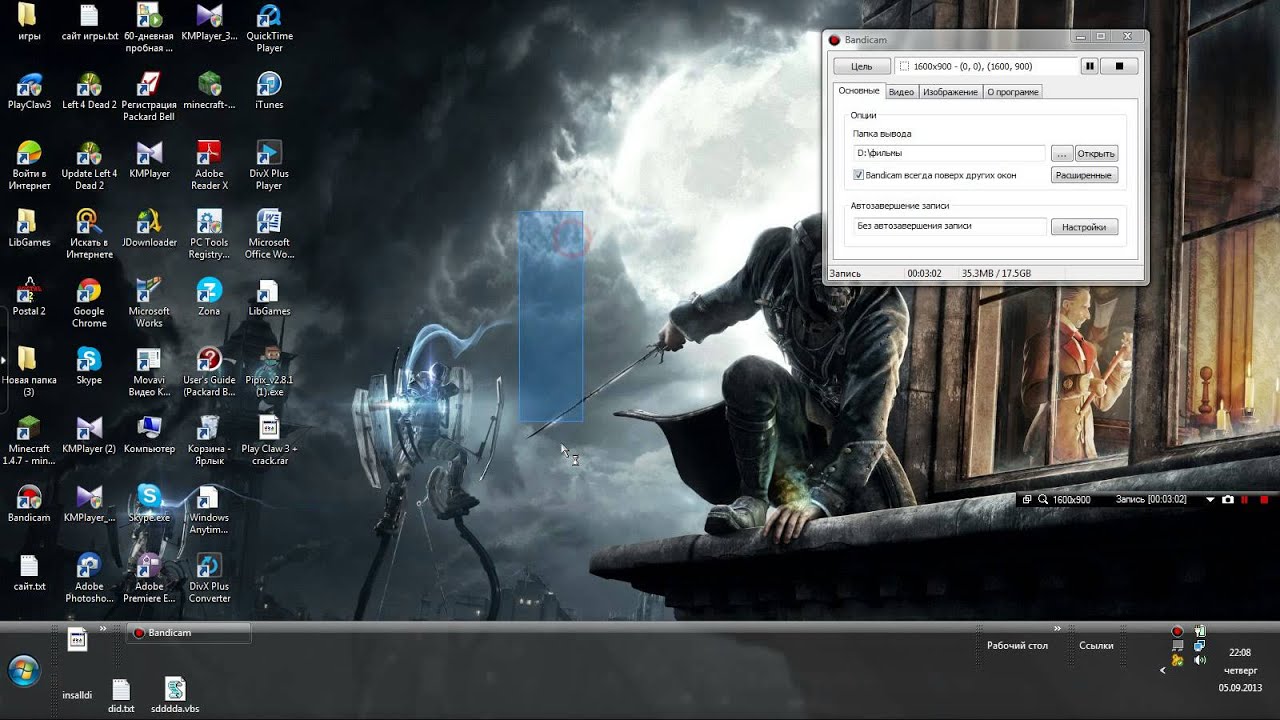Screen dimensions: 1280x720
Task: Click the magnifier icon on recording overlay bar
Action: (1042, 499)
